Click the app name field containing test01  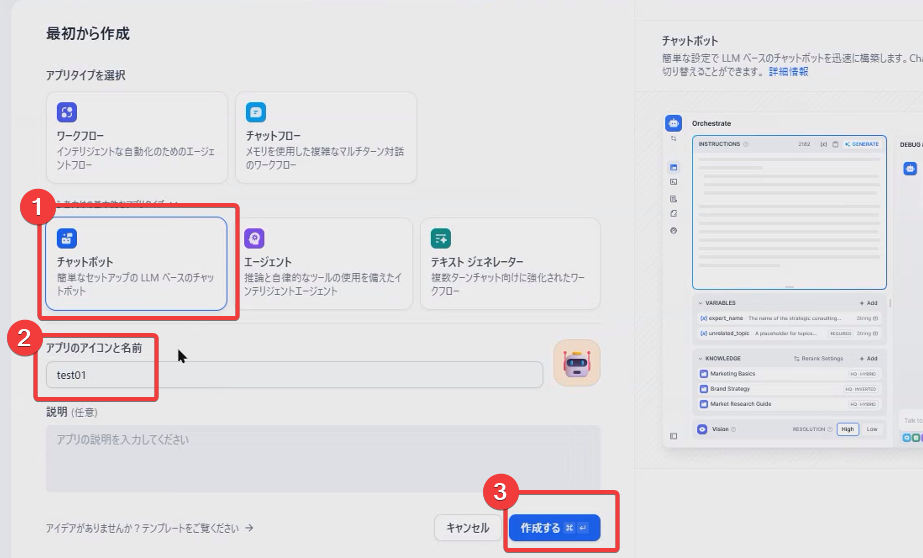293,375
